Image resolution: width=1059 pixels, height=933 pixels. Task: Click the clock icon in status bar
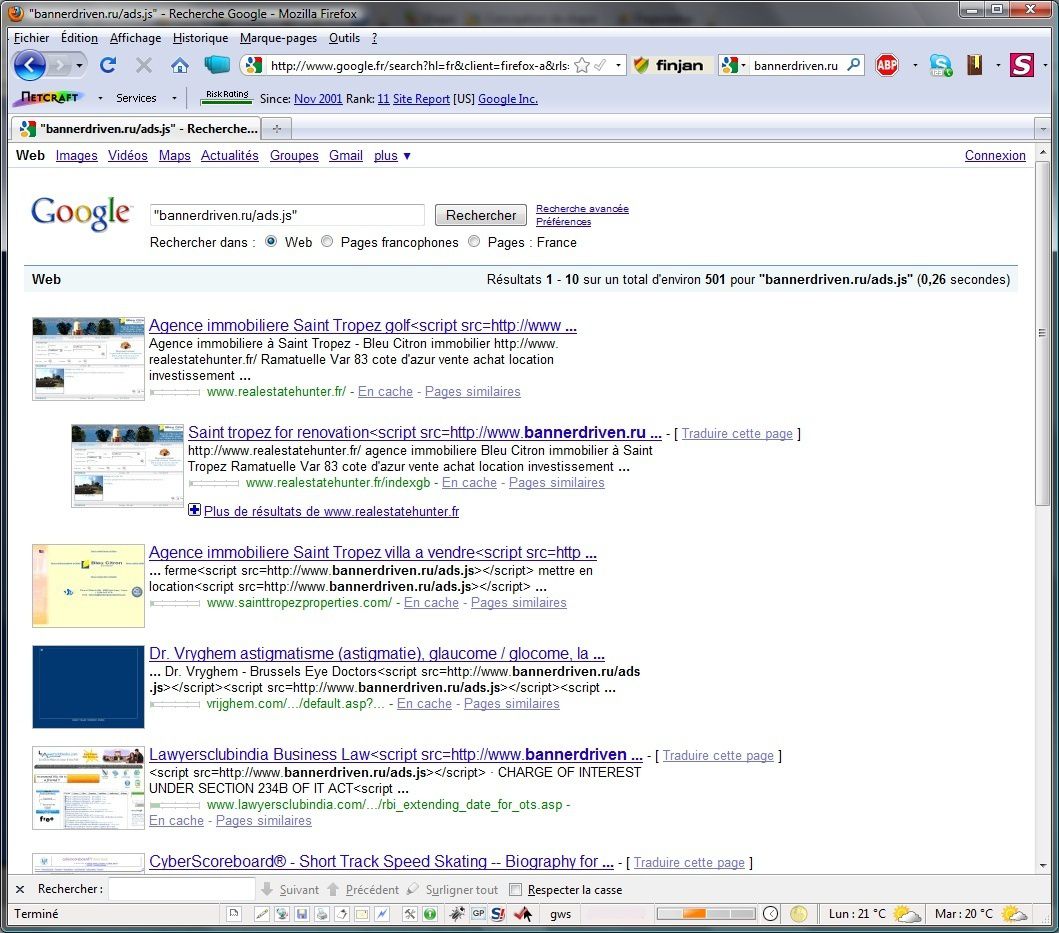point(771,914)
